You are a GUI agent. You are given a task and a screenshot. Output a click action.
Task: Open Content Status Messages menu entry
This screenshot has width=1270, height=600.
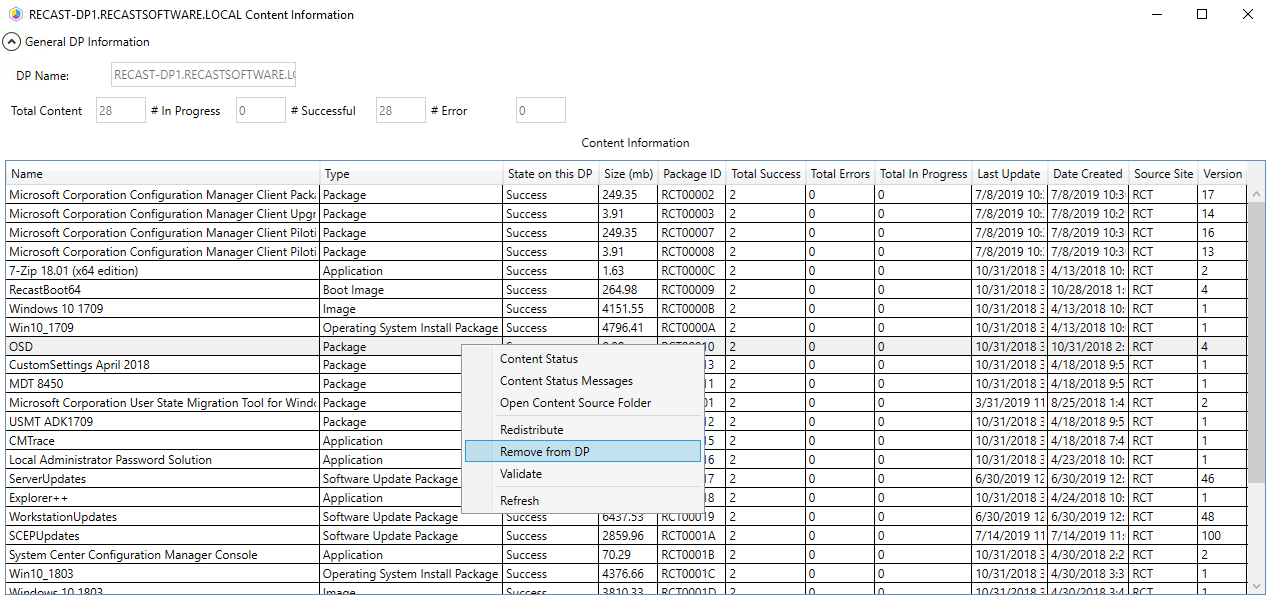pos(583,381)
